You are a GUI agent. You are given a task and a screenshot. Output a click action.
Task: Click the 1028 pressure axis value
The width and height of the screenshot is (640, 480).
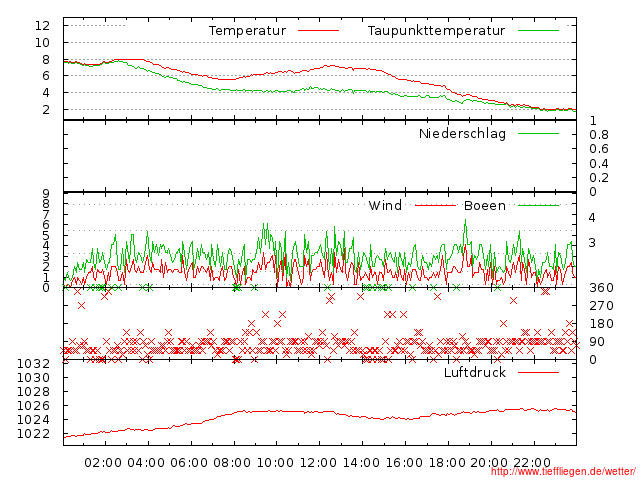(x=33, y=392)
